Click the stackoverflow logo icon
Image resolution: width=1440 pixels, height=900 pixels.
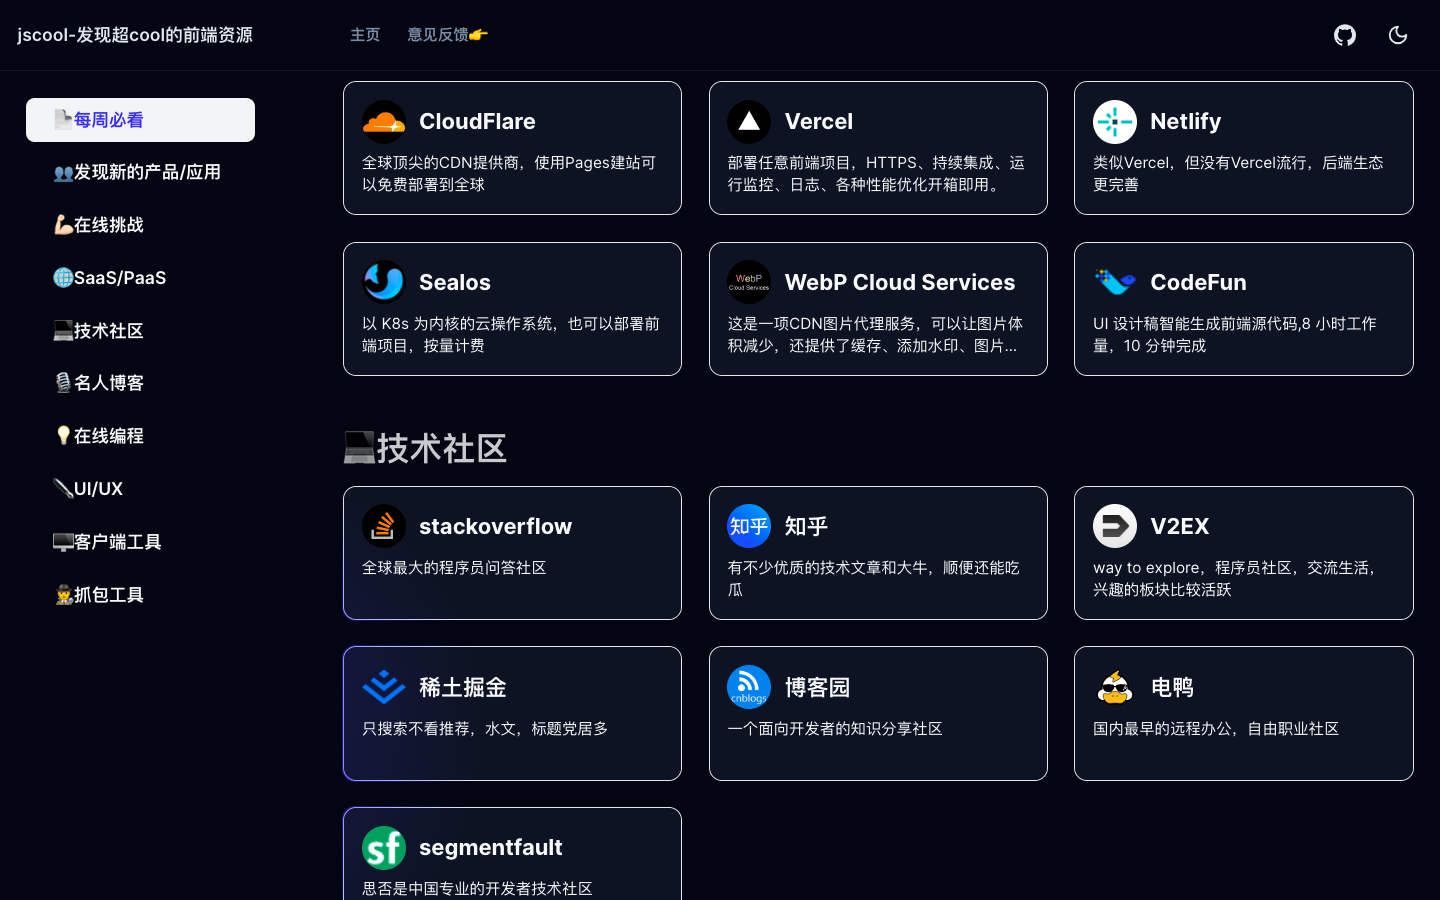pos(384,526)
